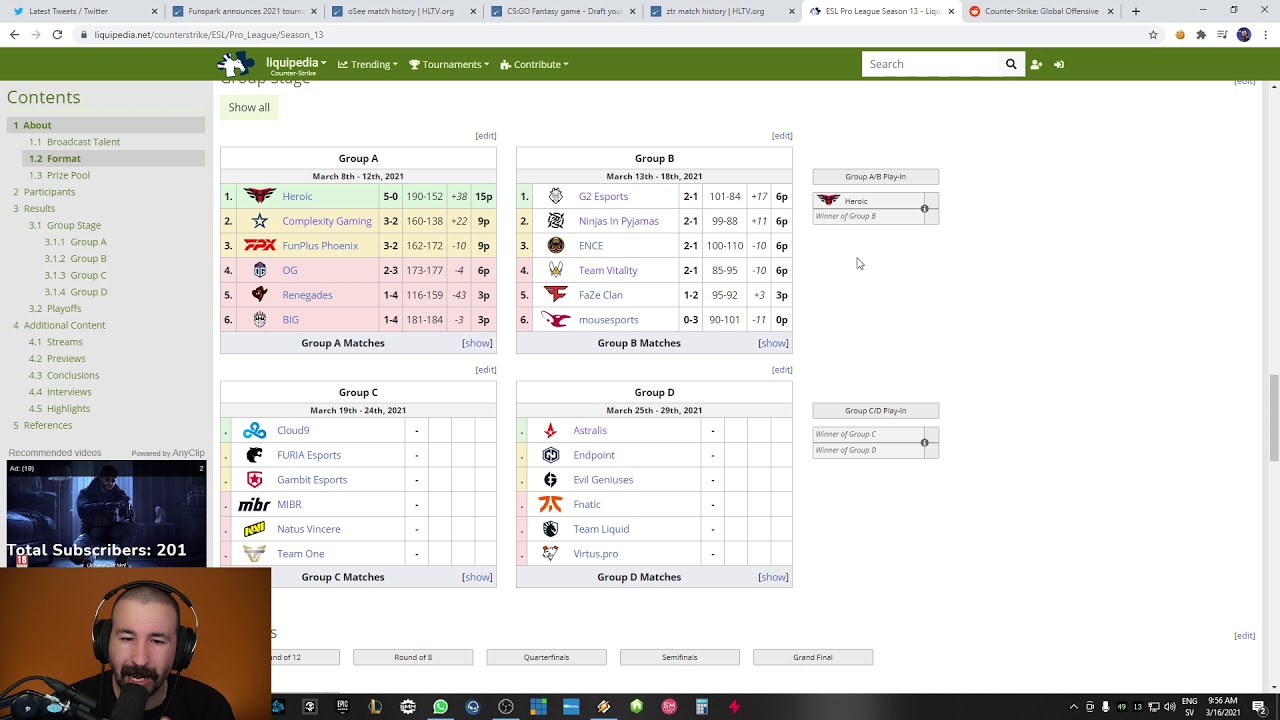Open the Tournaments dropdown menu
Image resolution: width=1280 pixels, height=720 pixels.
(x=449, y=64)
